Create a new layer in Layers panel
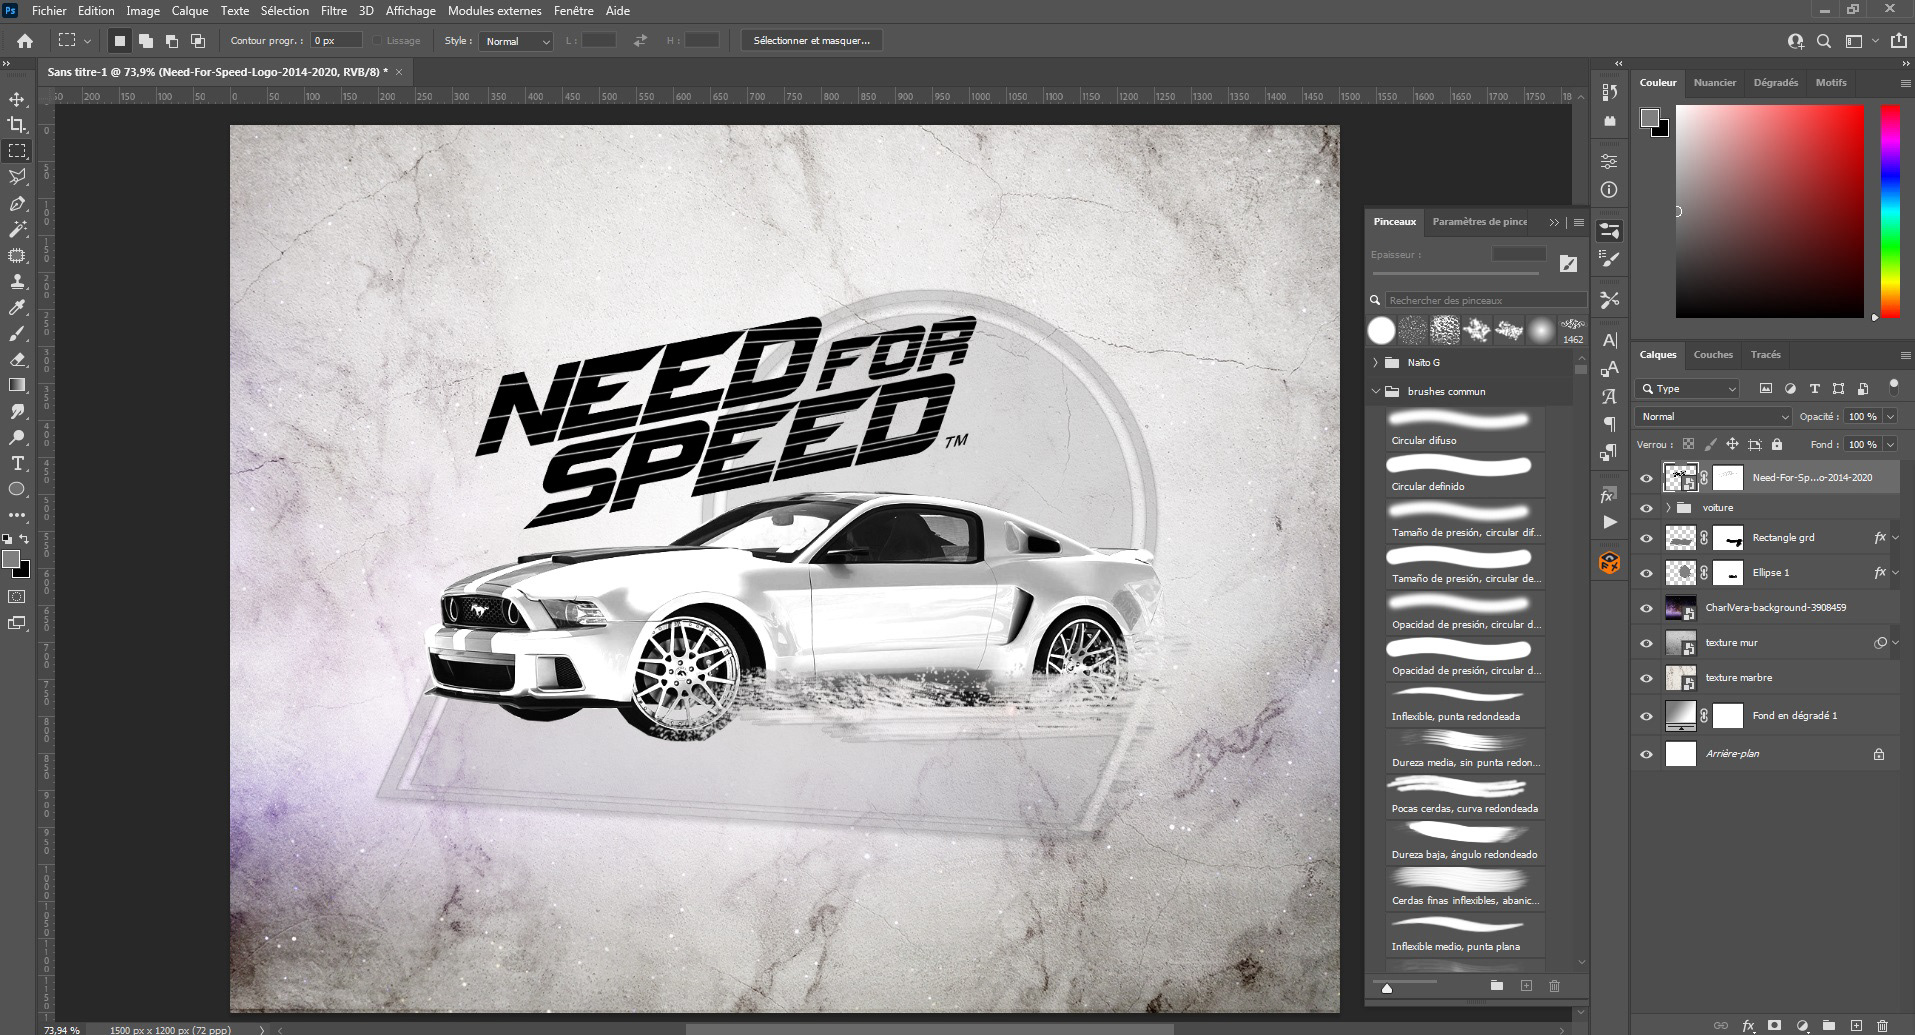This screenshot has height=1035, width=1915. point(1856,1025)
